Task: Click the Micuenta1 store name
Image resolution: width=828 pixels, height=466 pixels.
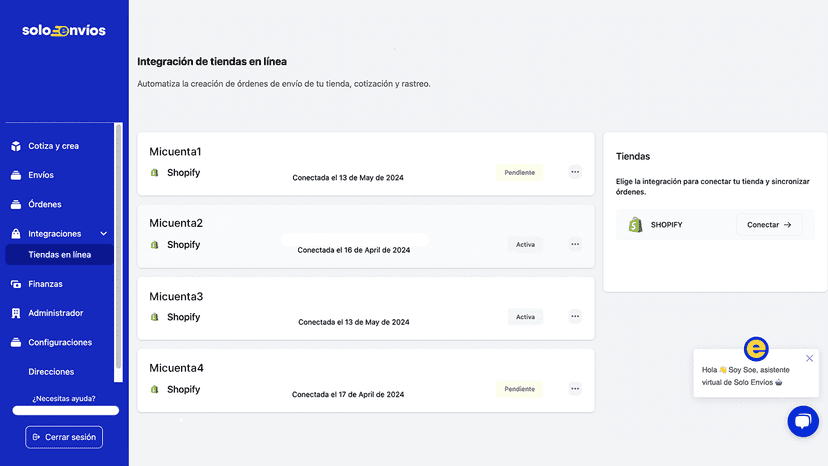Action: (x=175, y=152)
